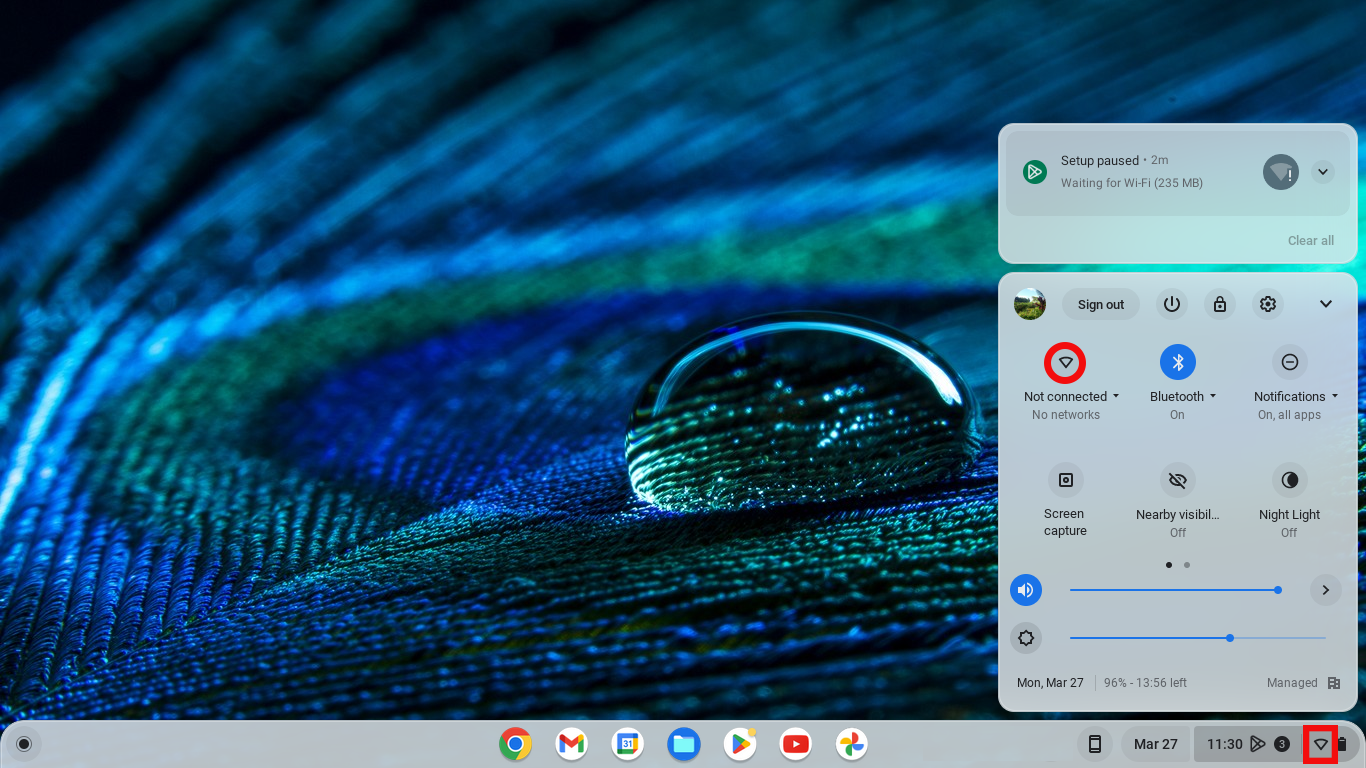
Task: Toggle Night Light on
Action: pos(1289,480)
